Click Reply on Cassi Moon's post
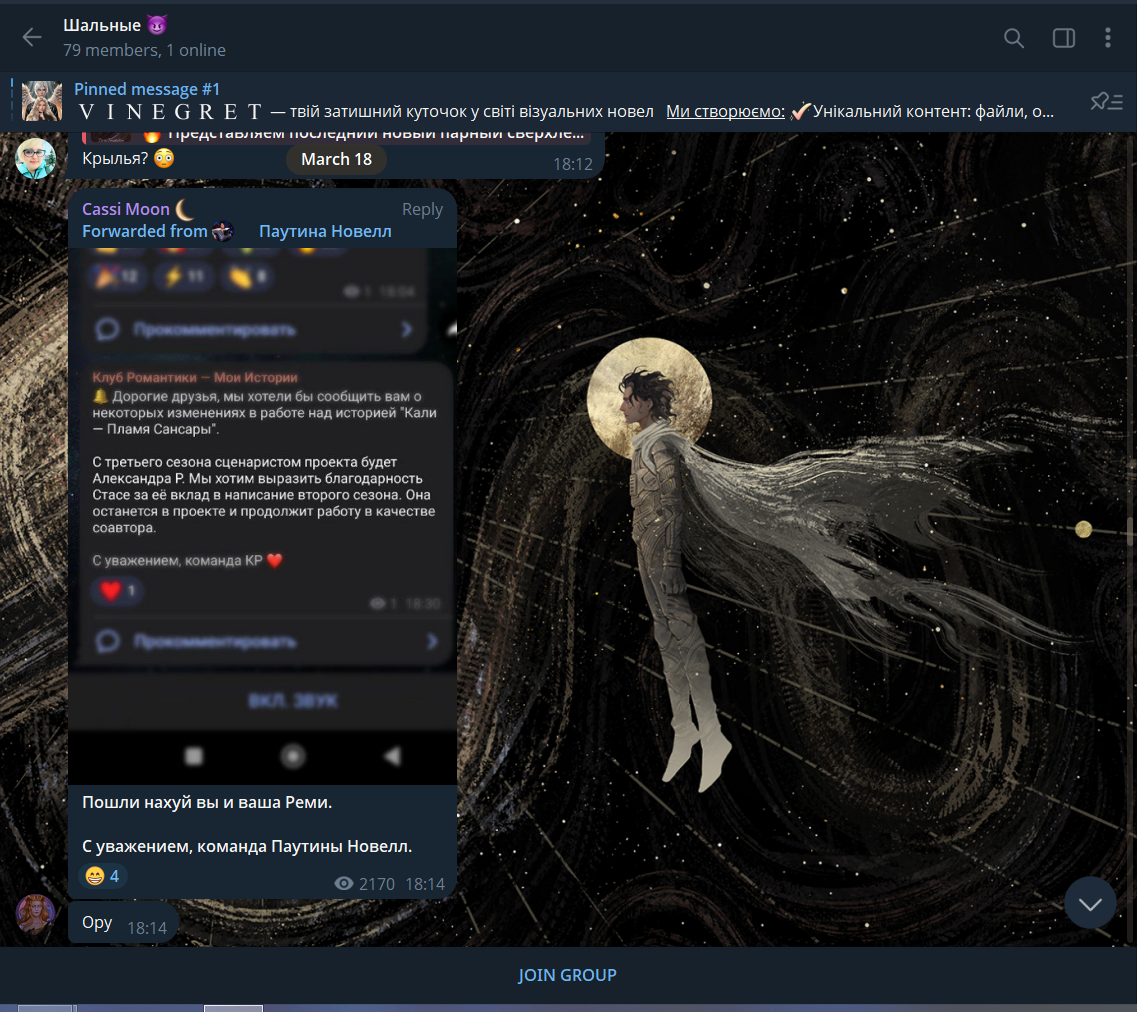The width and height of the screenshot is (1137, 1012). click(x=422, y=210)
